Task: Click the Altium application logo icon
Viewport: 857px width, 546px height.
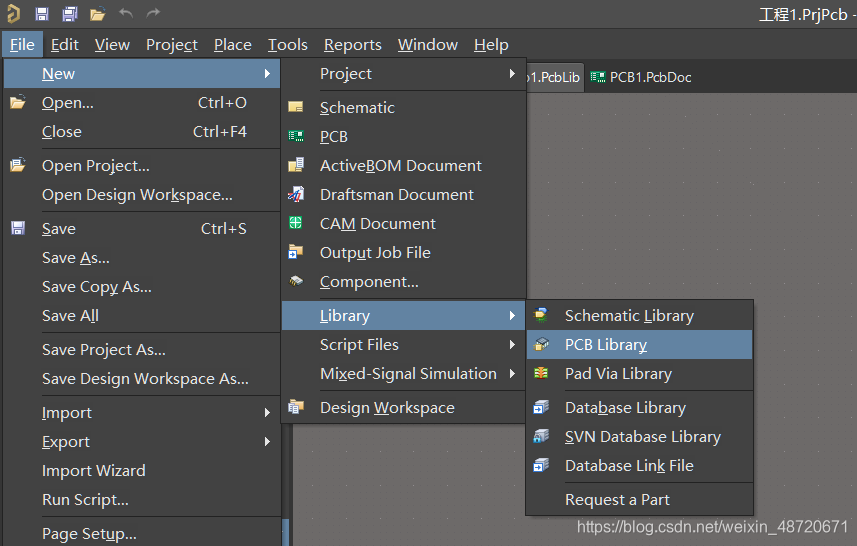Action: pyautogui.click(x=13, y=14)
